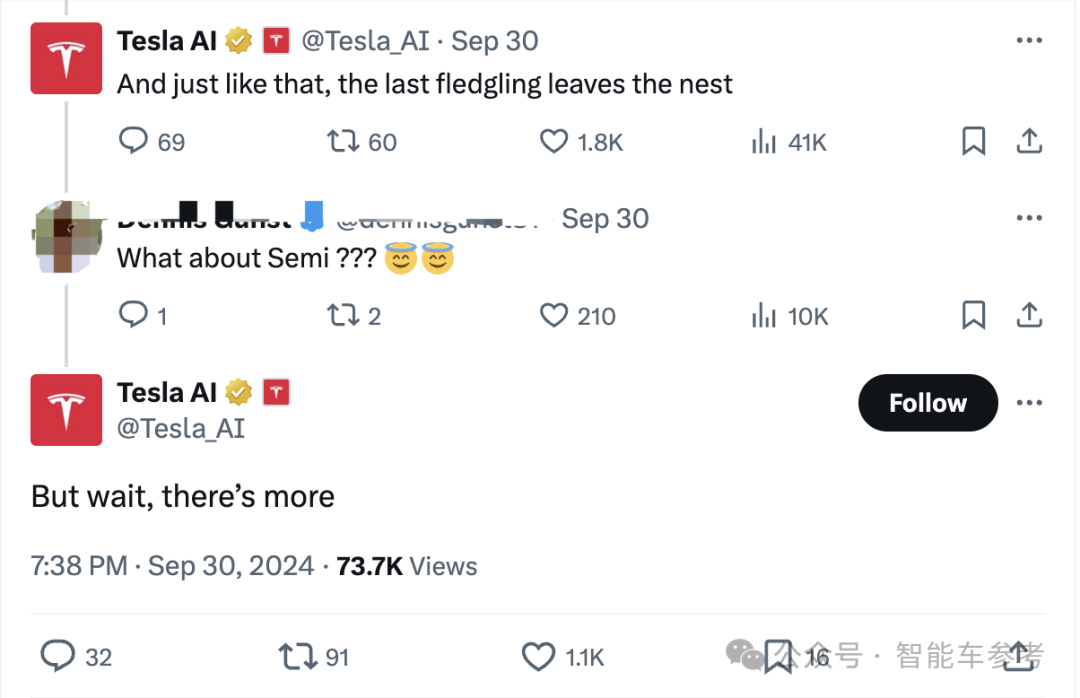1080x698 pixels.
Task: Bookmark the 'What about Semi' reply
Action: click(973, 316)
